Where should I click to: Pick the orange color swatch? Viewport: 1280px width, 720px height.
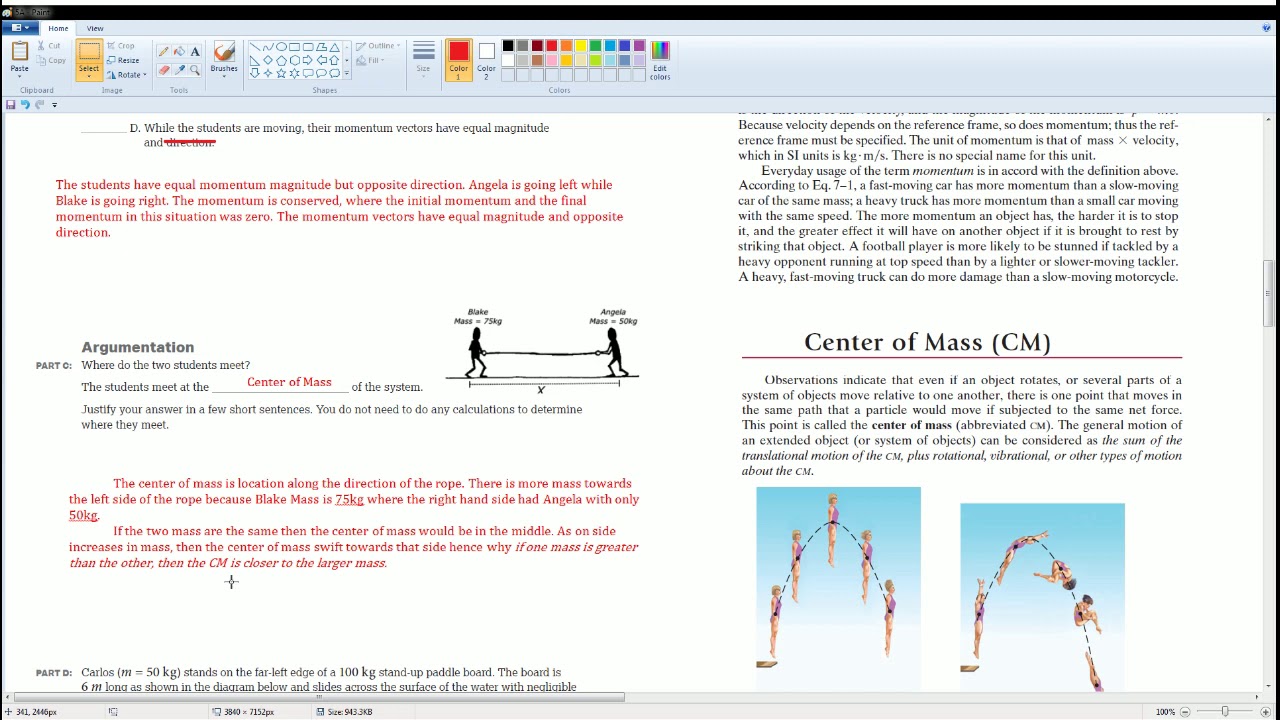click(566, 46)
